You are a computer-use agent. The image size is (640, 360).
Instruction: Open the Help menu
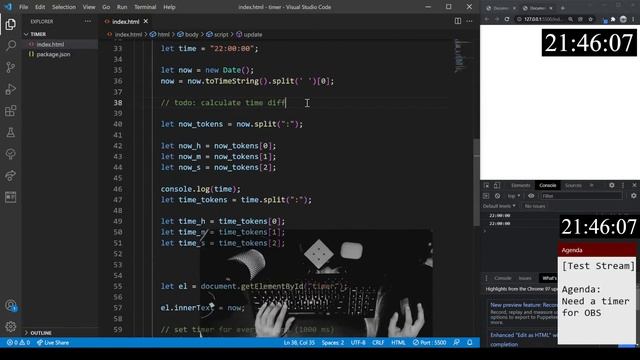[169, 7]
